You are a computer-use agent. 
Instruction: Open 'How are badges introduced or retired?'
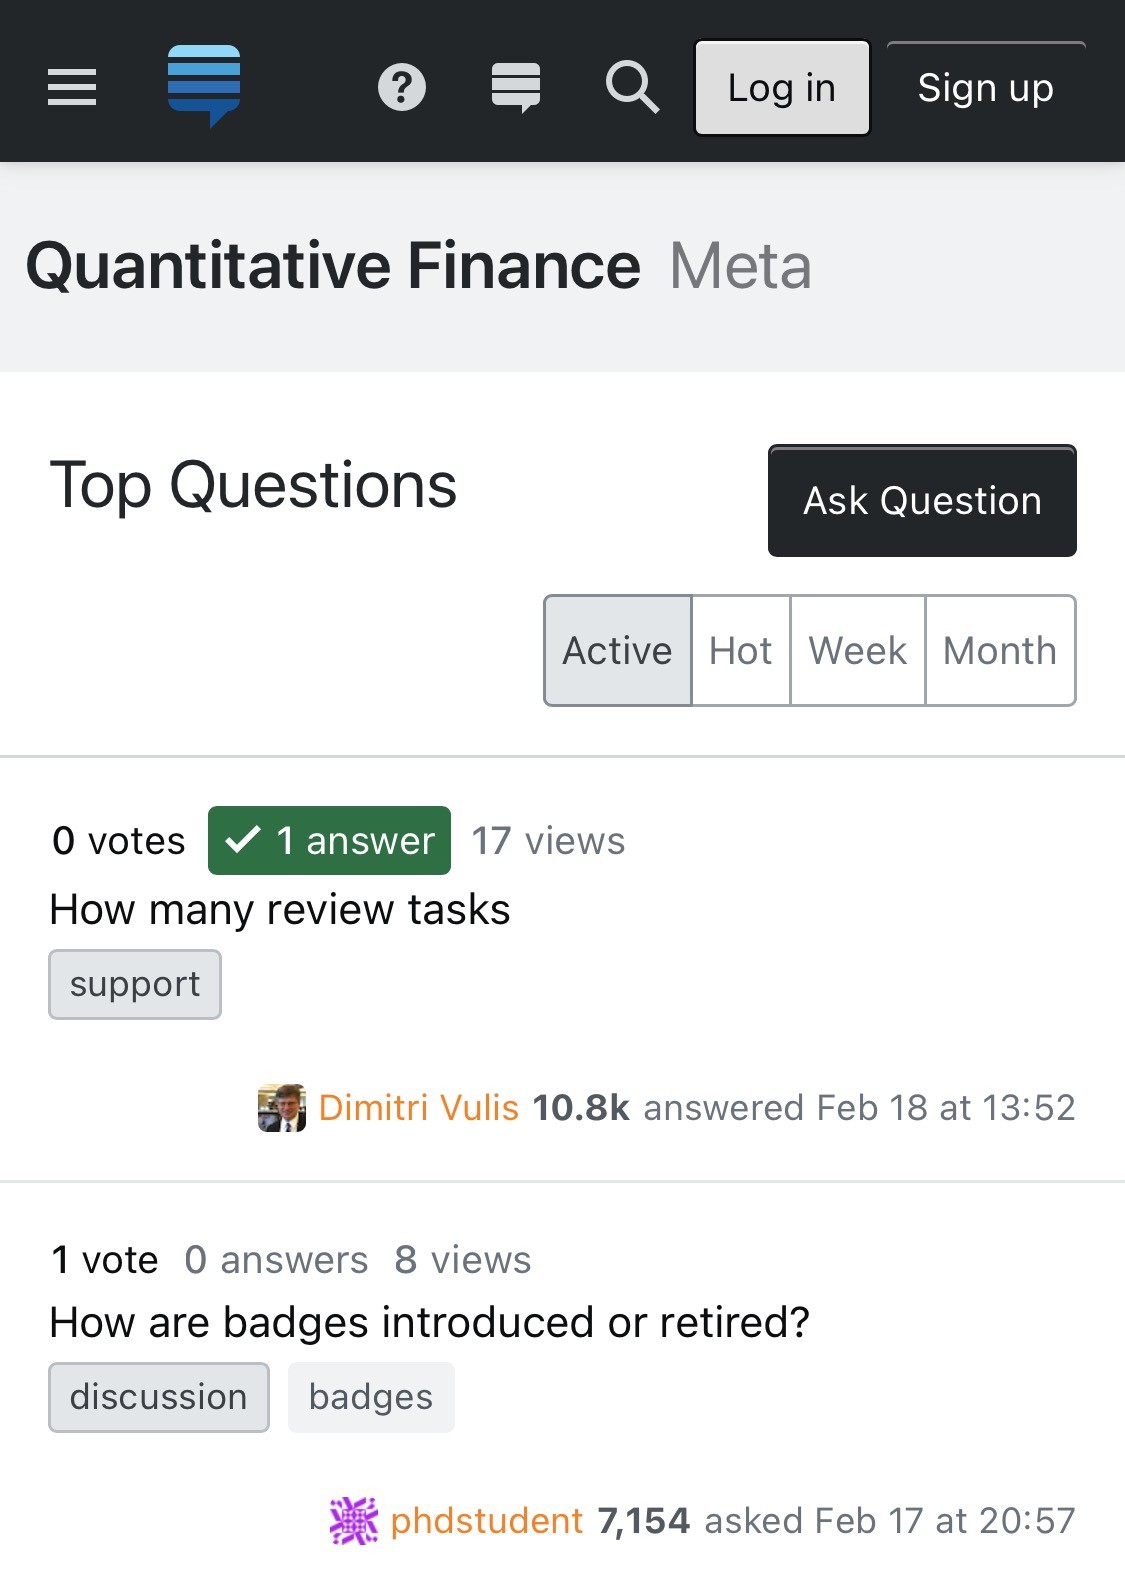tap(430, 1323)
